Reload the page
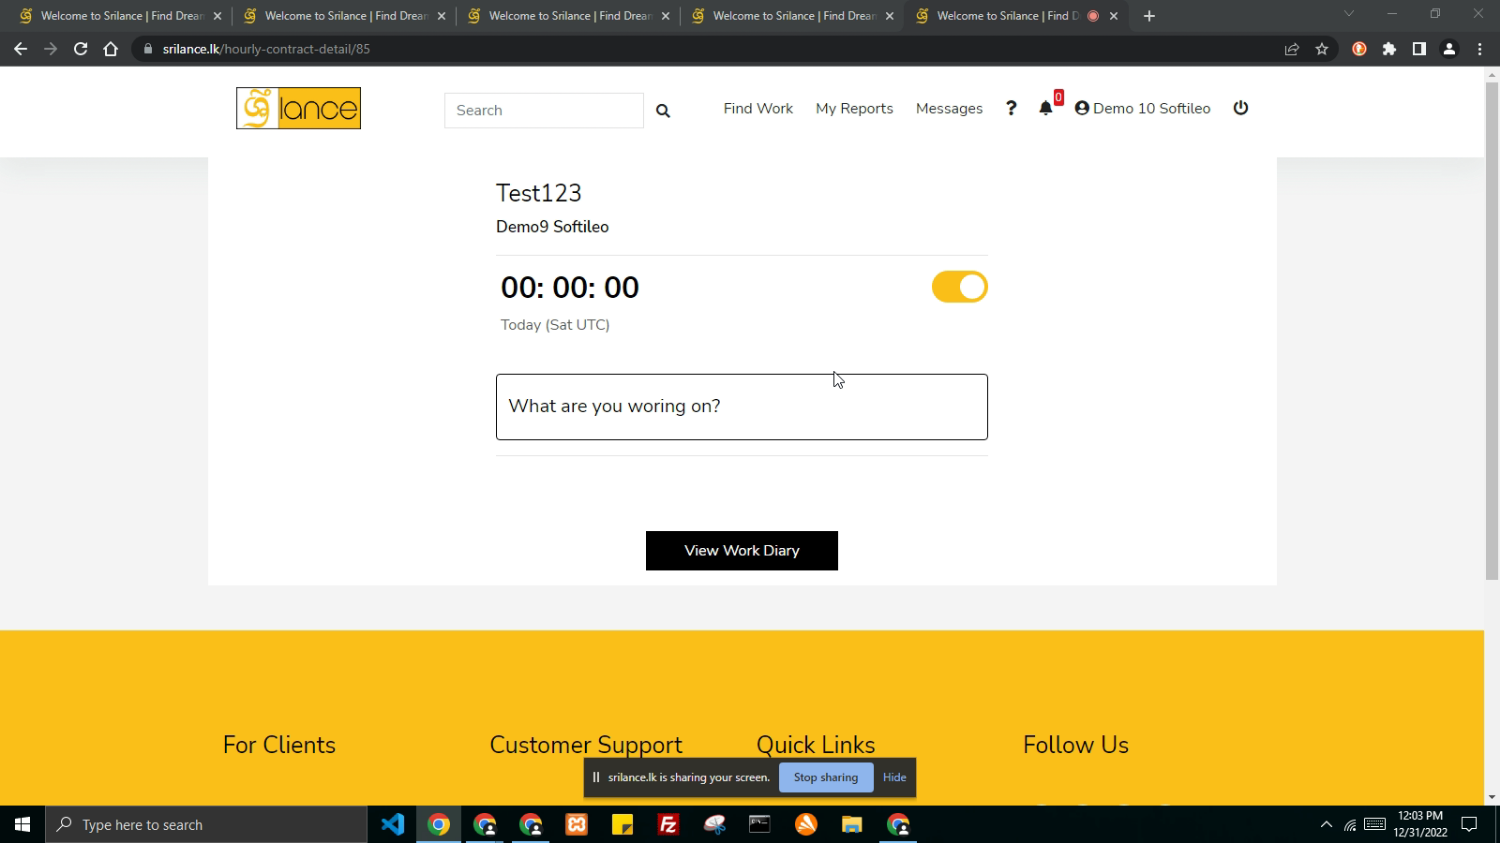 81,49
